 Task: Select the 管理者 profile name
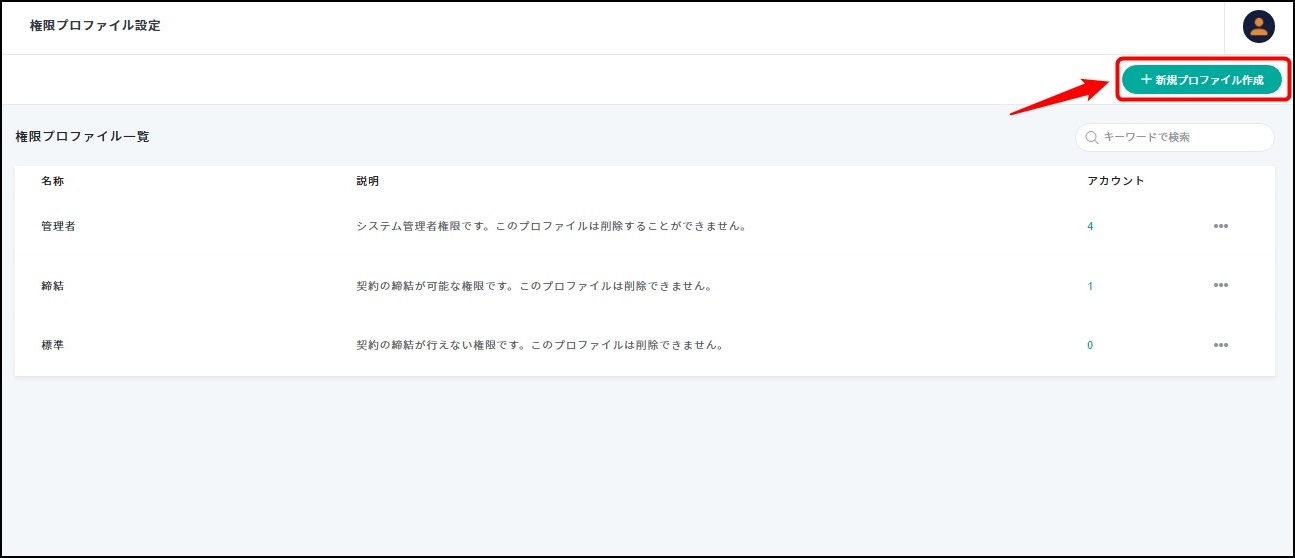(x=58, y=226)
